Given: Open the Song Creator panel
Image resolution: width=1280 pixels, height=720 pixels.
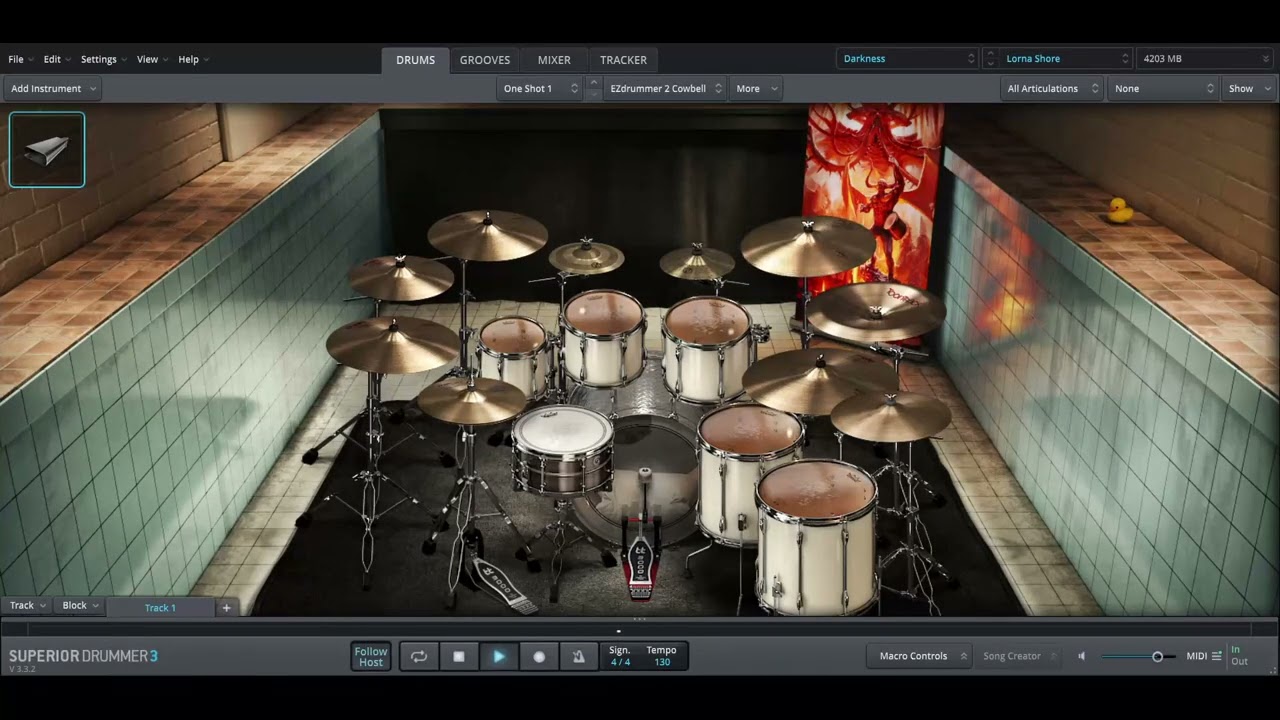Looking at the screenshot, I should 1018,656.
